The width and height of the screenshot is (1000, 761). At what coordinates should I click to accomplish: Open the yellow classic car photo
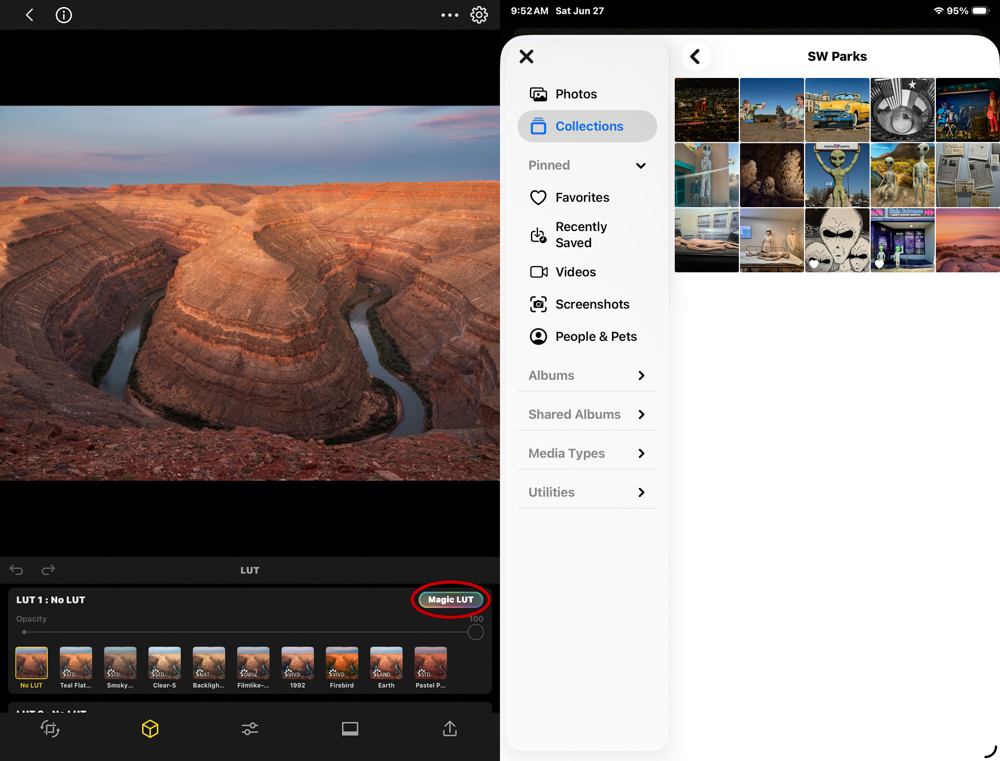pyautogui.click(x=837, y=110)
